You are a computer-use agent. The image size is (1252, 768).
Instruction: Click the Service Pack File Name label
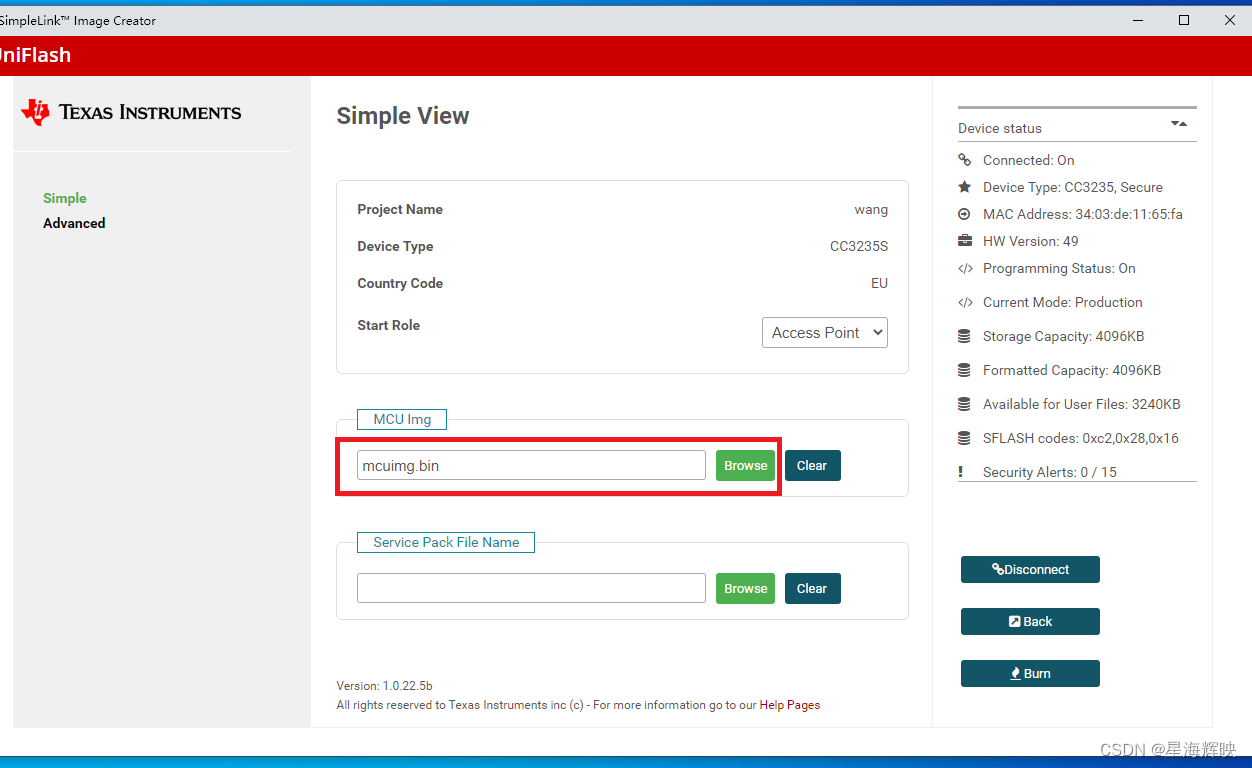coord(446,542)
